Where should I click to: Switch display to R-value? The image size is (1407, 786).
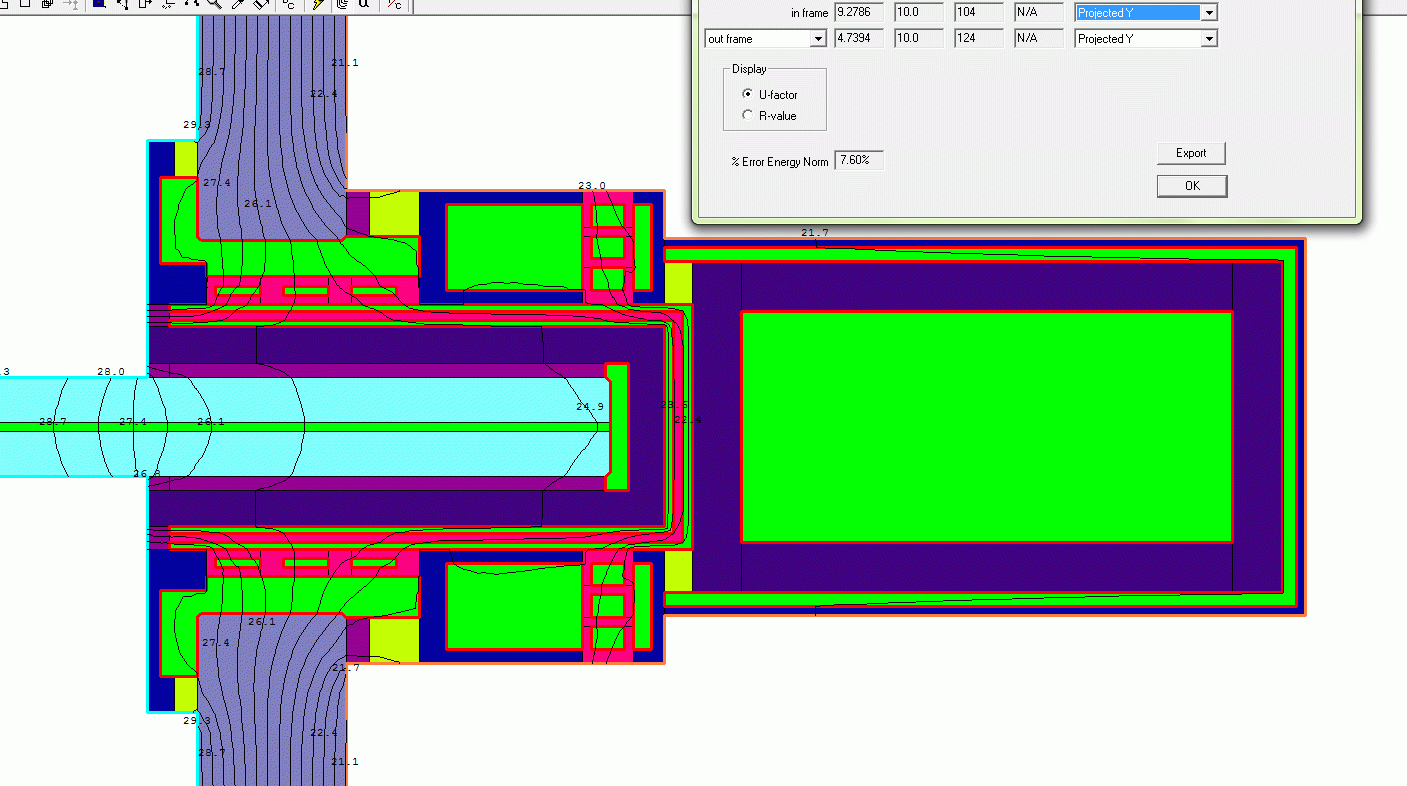(x=747, y=116)
